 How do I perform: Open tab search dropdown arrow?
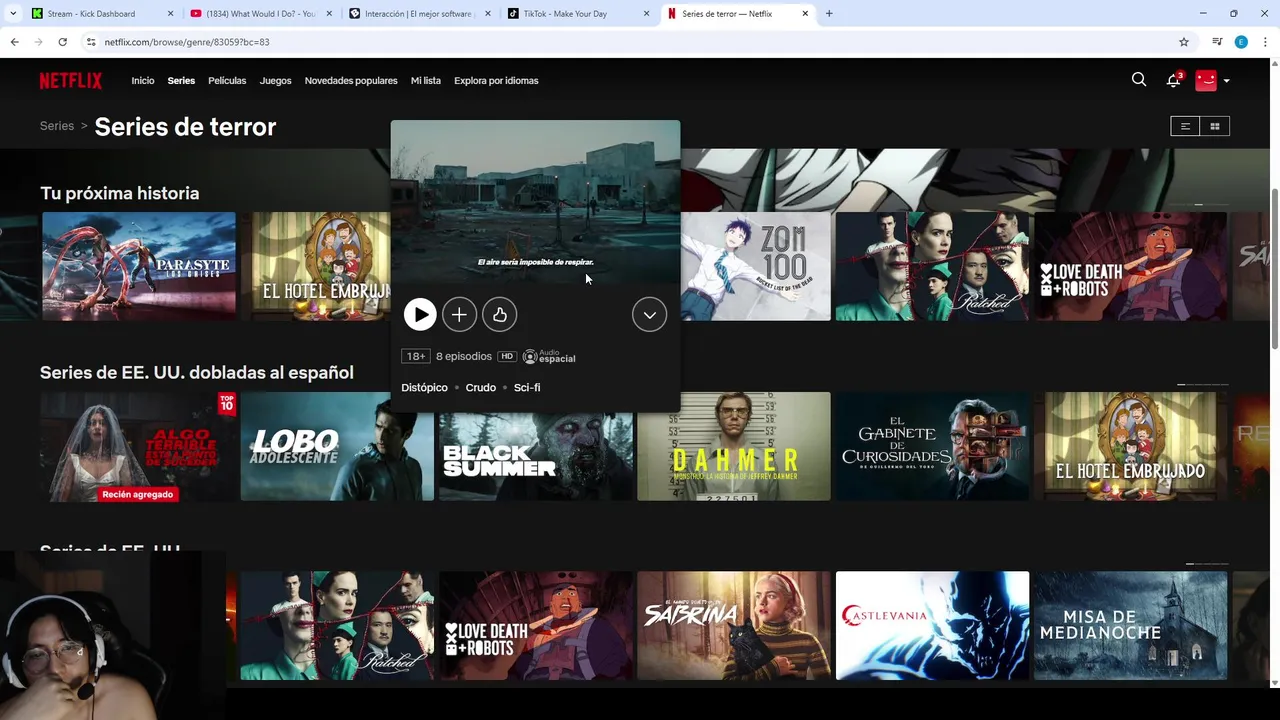(x=13, y=14)
